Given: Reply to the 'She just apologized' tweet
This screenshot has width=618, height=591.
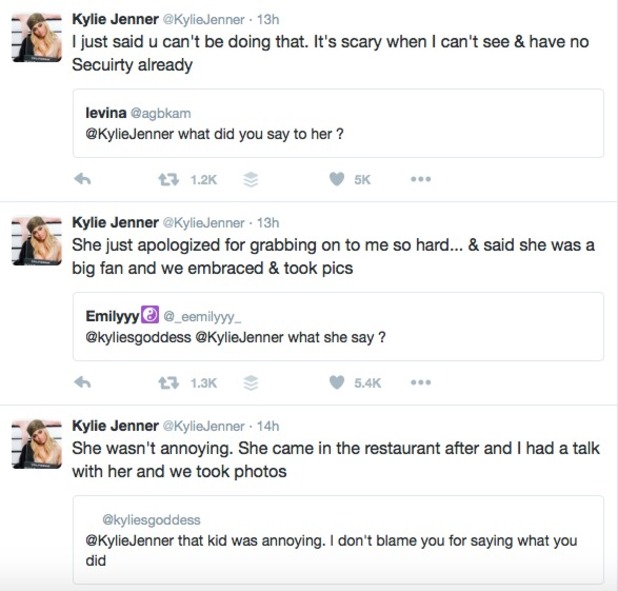Looking at the screenshot, I should (83, 382).
